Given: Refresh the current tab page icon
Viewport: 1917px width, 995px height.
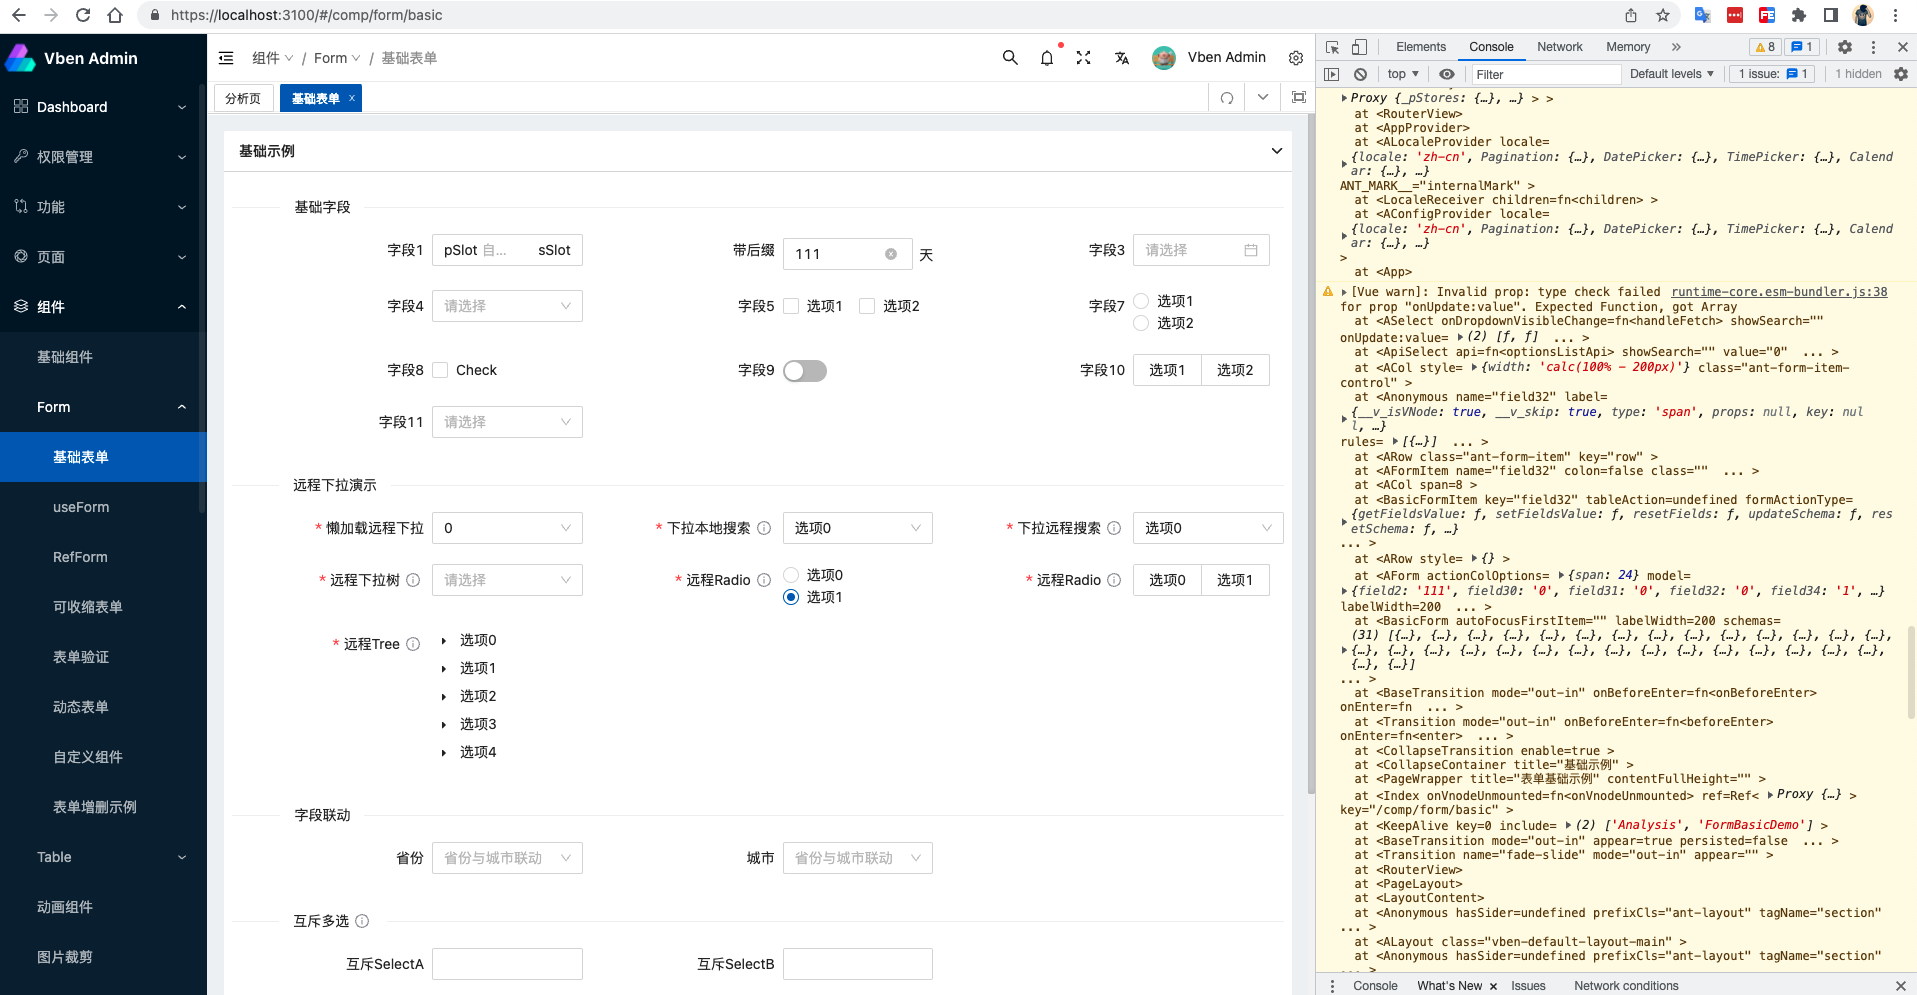Looking at the screenshot, I should click(1227, 98).
